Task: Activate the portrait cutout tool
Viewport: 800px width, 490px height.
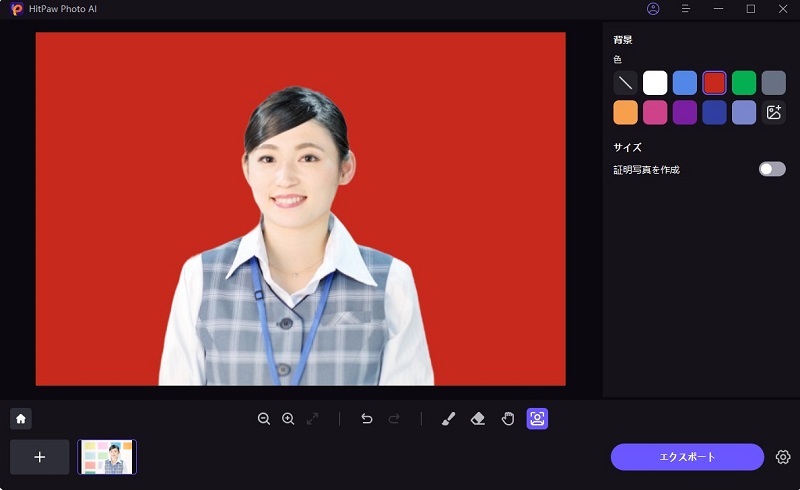Action: pos(537,419)
